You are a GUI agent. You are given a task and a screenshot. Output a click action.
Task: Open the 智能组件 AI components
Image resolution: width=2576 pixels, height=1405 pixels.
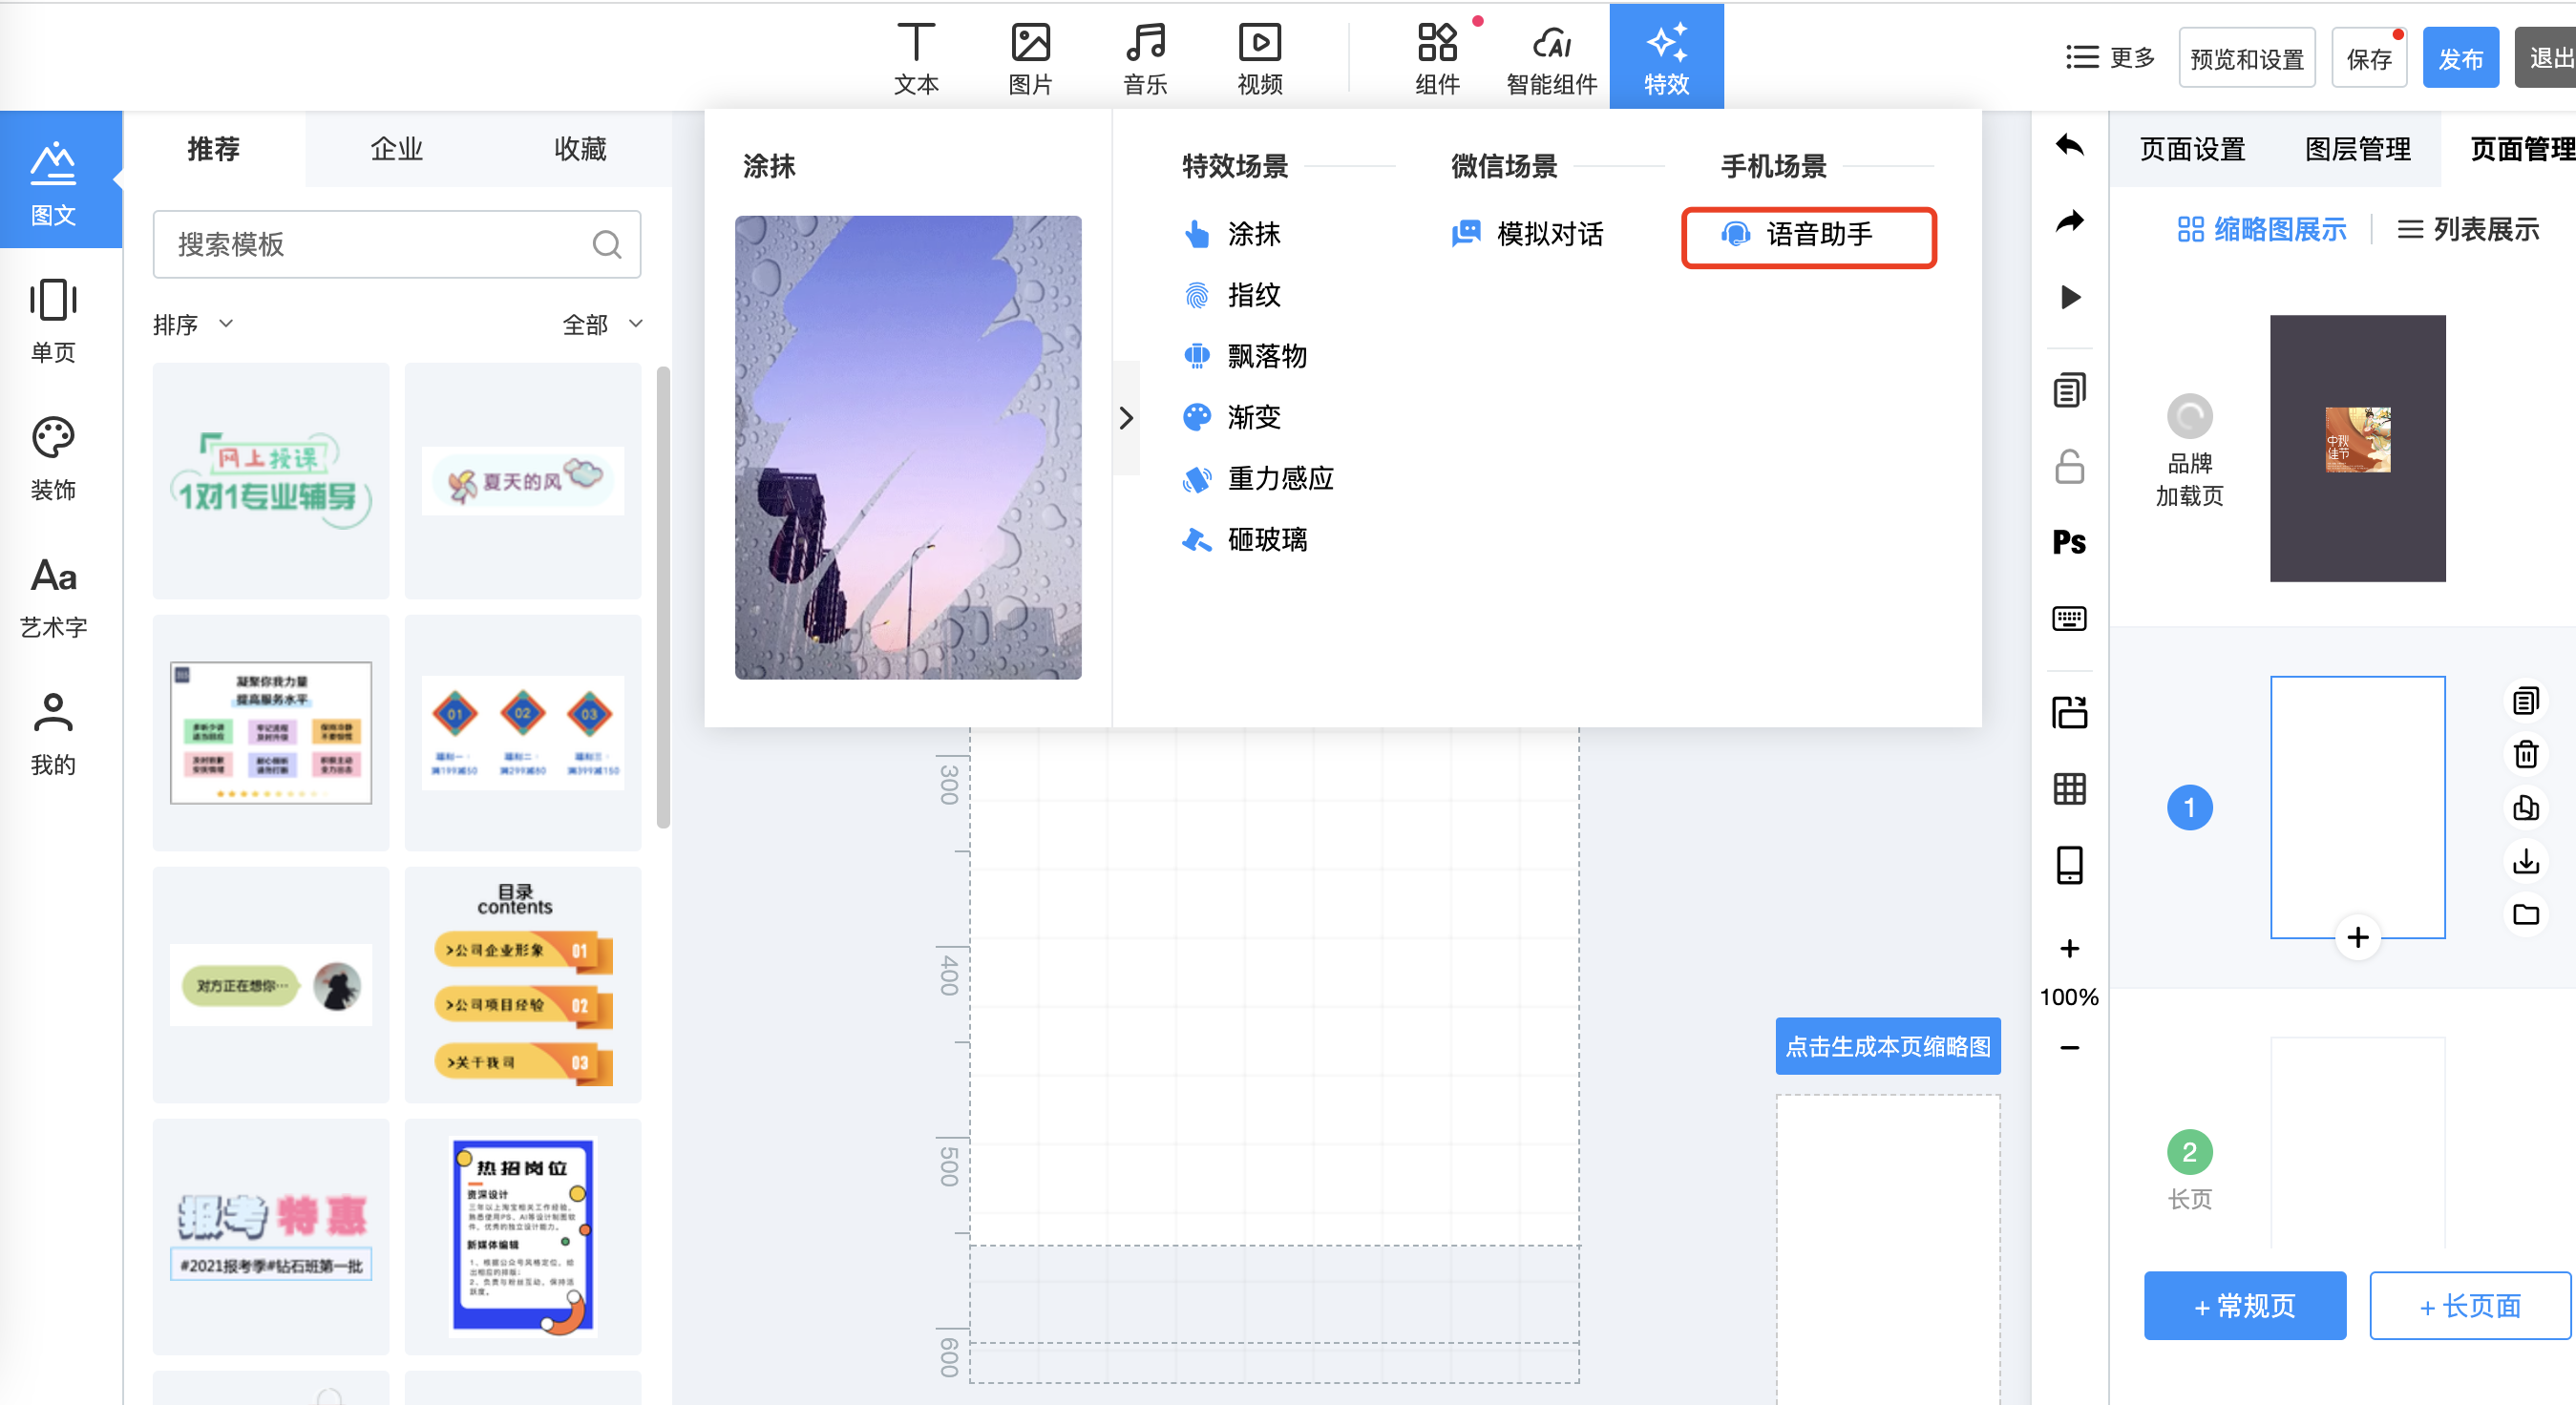tap(1551, 58)
